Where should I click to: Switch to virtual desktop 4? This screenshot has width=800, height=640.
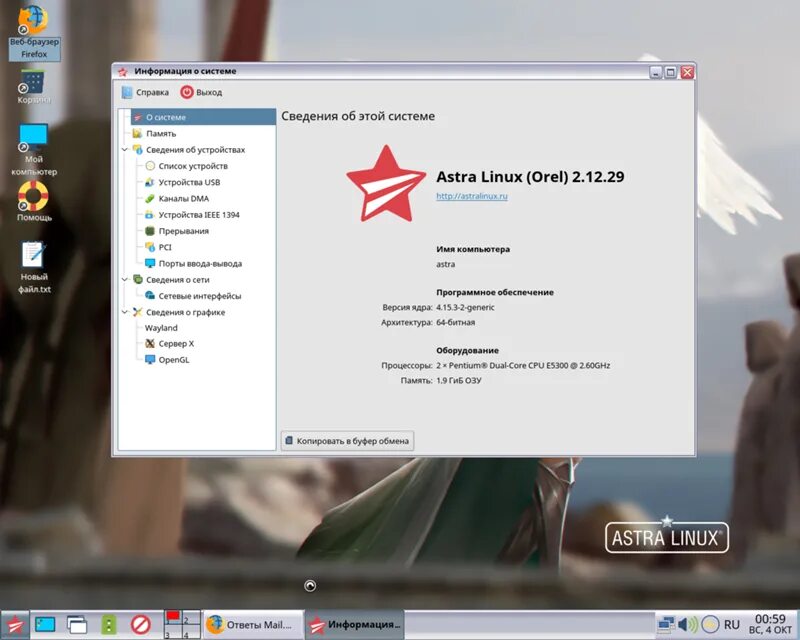click(x=191, y=632)
